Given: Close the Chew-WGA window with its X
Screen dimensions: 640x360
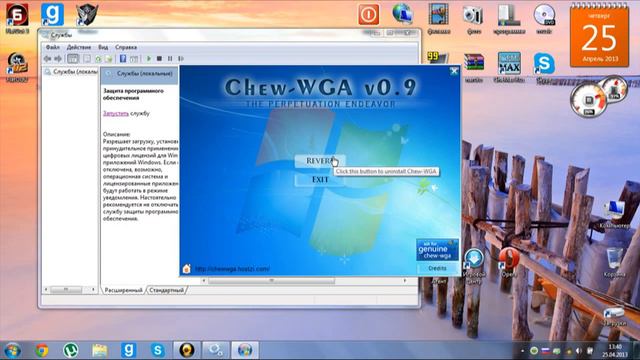Looking at the screenshot, I should tap(454, 71).
